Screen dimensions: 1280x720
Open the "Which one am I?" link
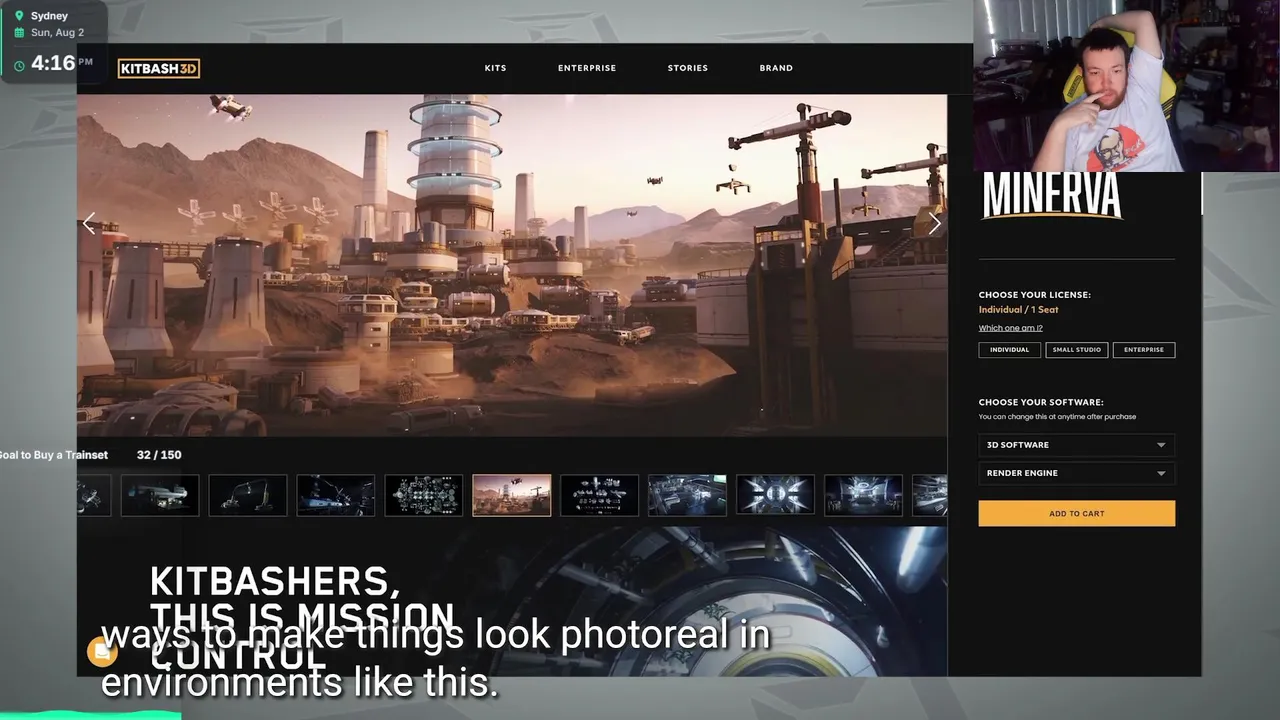tap(1010, 328)
